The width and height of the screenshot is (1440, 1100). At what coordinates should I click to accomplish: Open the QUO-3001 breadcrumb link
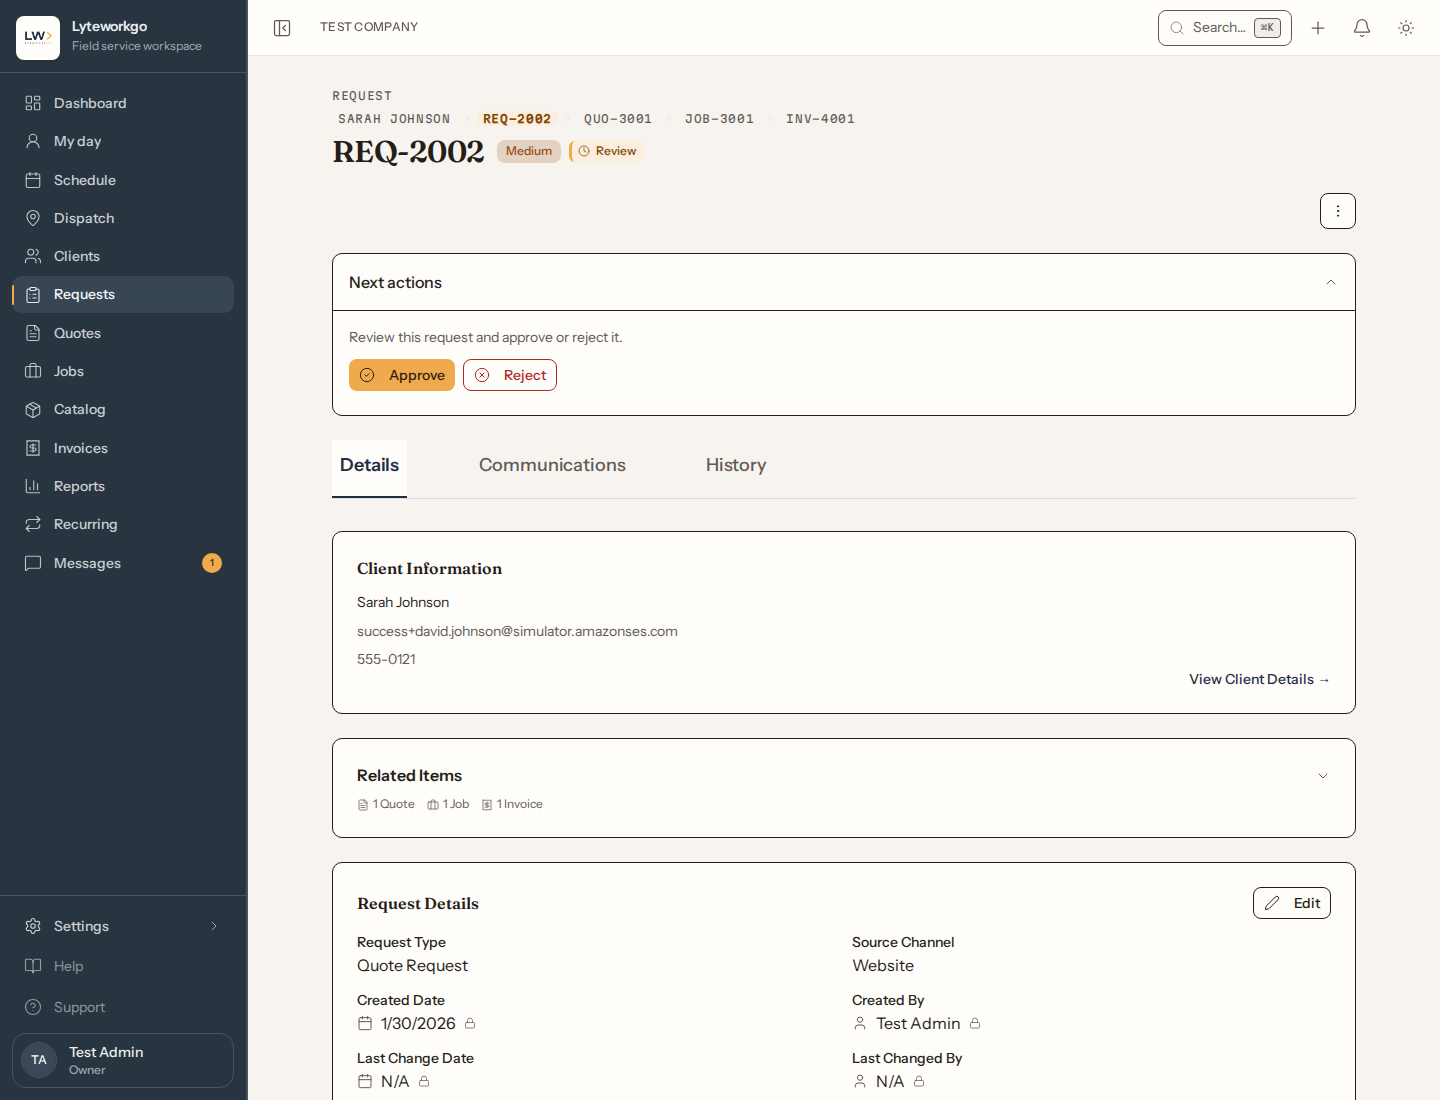pyautogui.click(x=618, y=119)
